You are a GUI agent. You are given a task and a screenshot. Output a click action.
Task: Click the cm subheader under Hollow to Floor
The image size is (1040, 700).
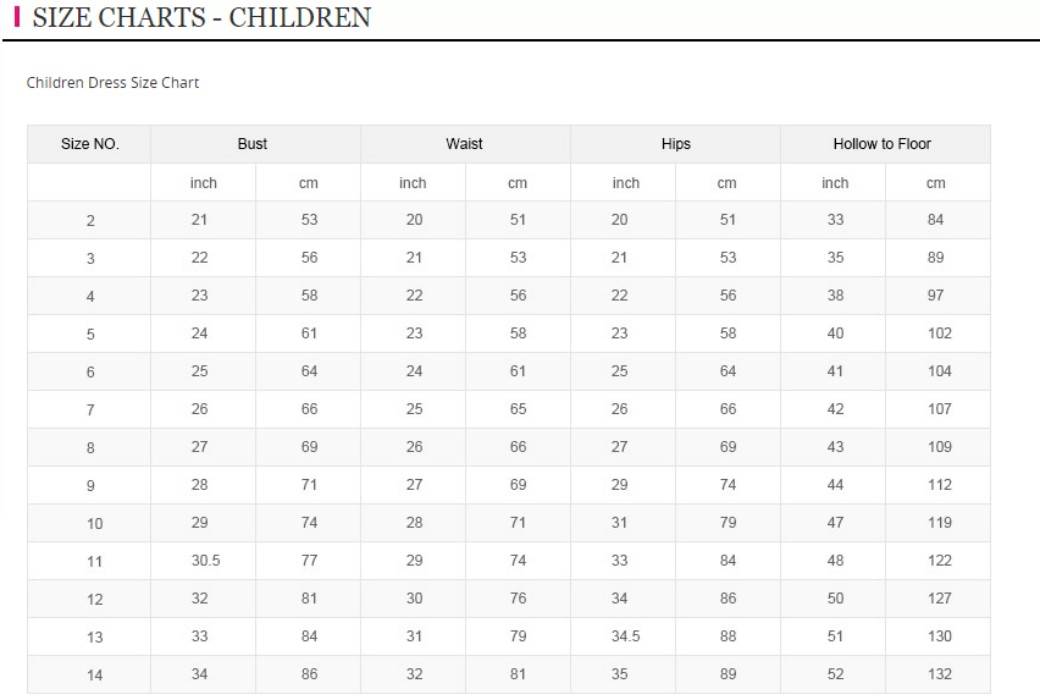[x=936, y=183]
